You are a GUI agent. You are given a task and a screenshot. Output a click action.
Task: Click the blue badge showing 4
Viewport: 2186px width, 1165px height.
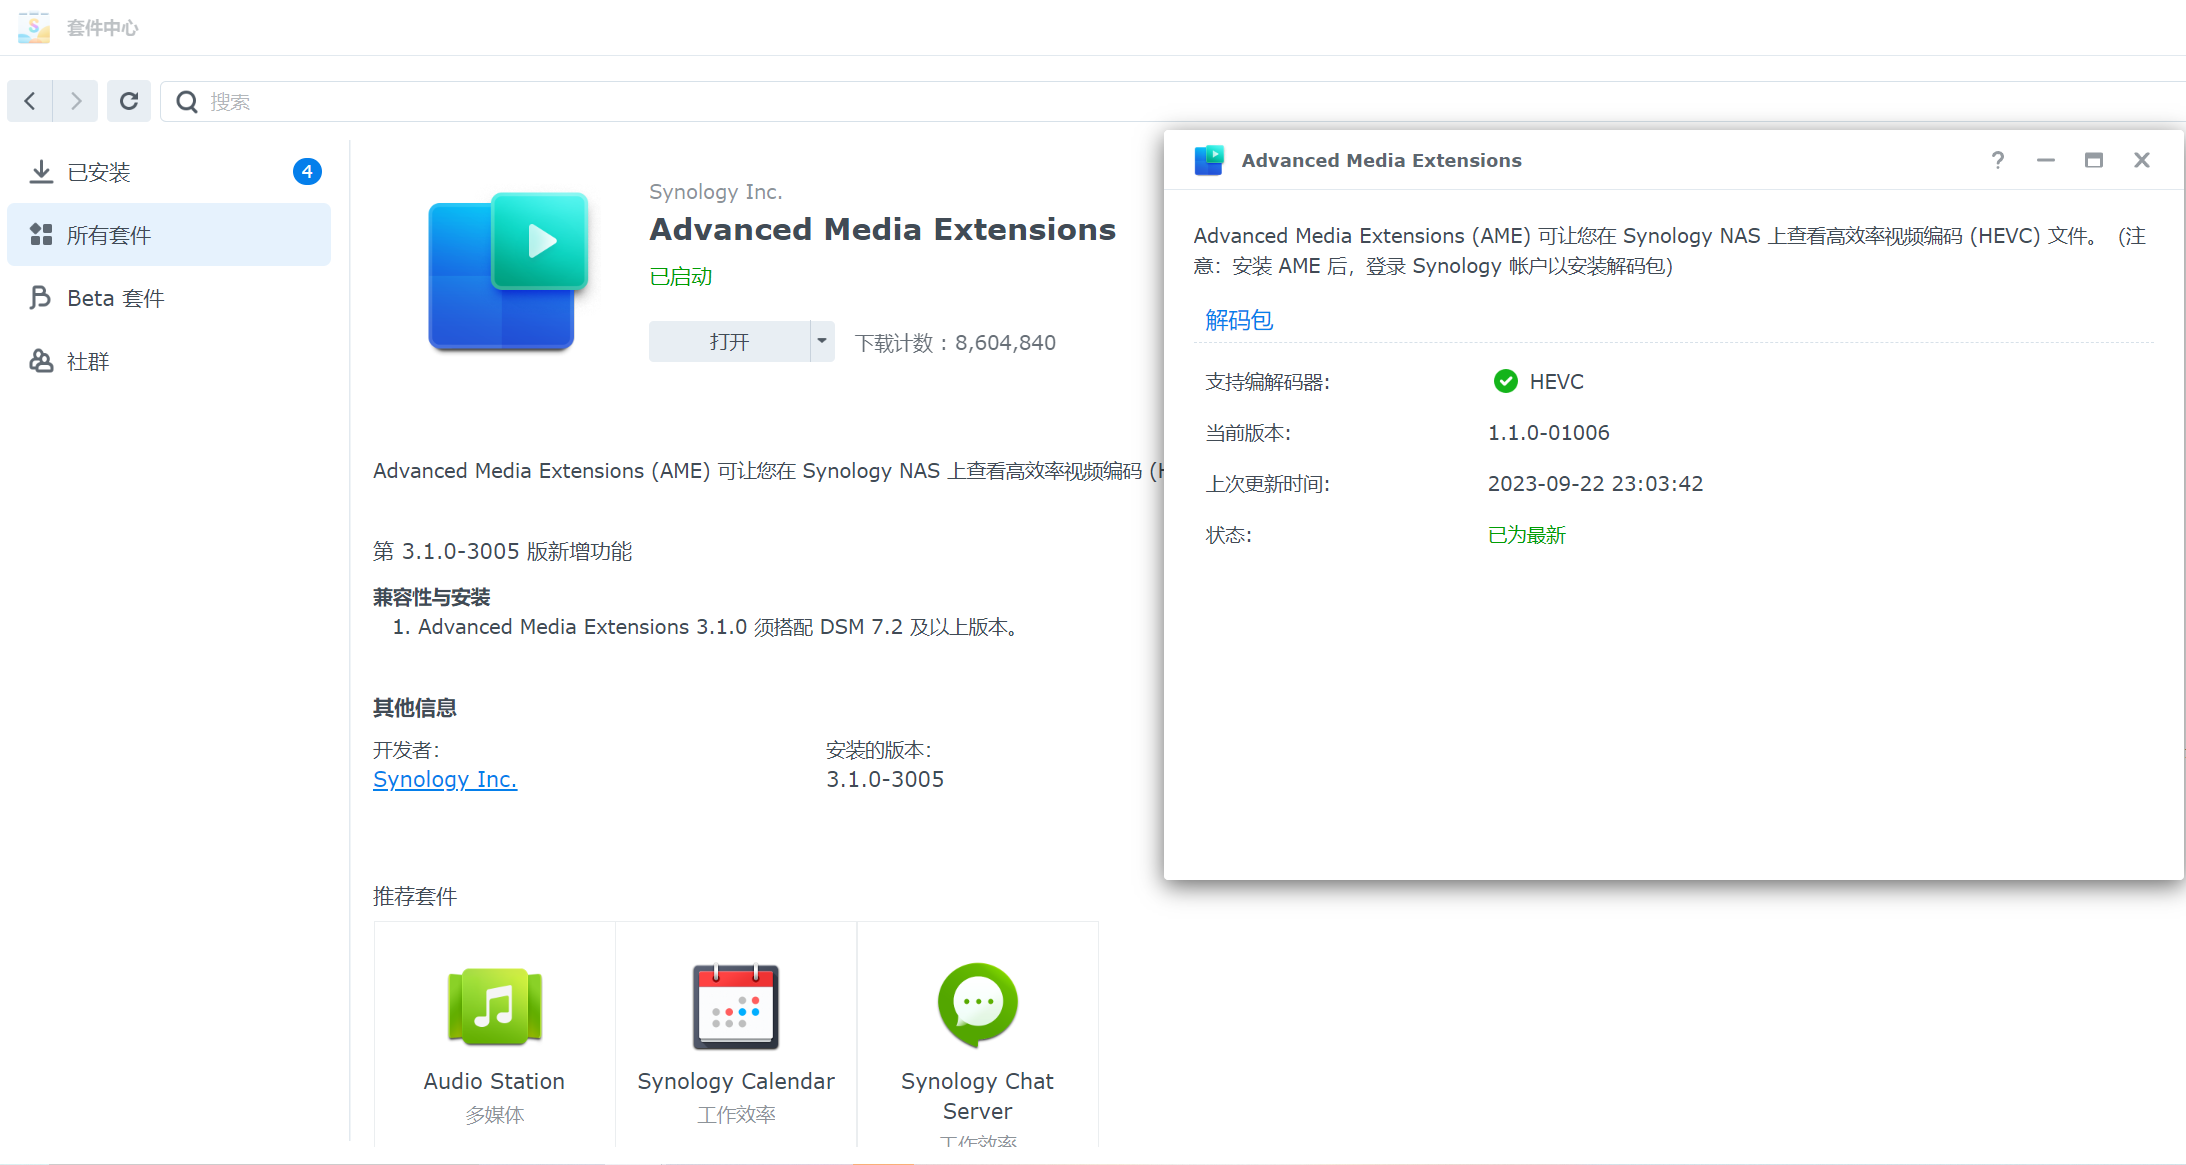(x=307, y=172)
